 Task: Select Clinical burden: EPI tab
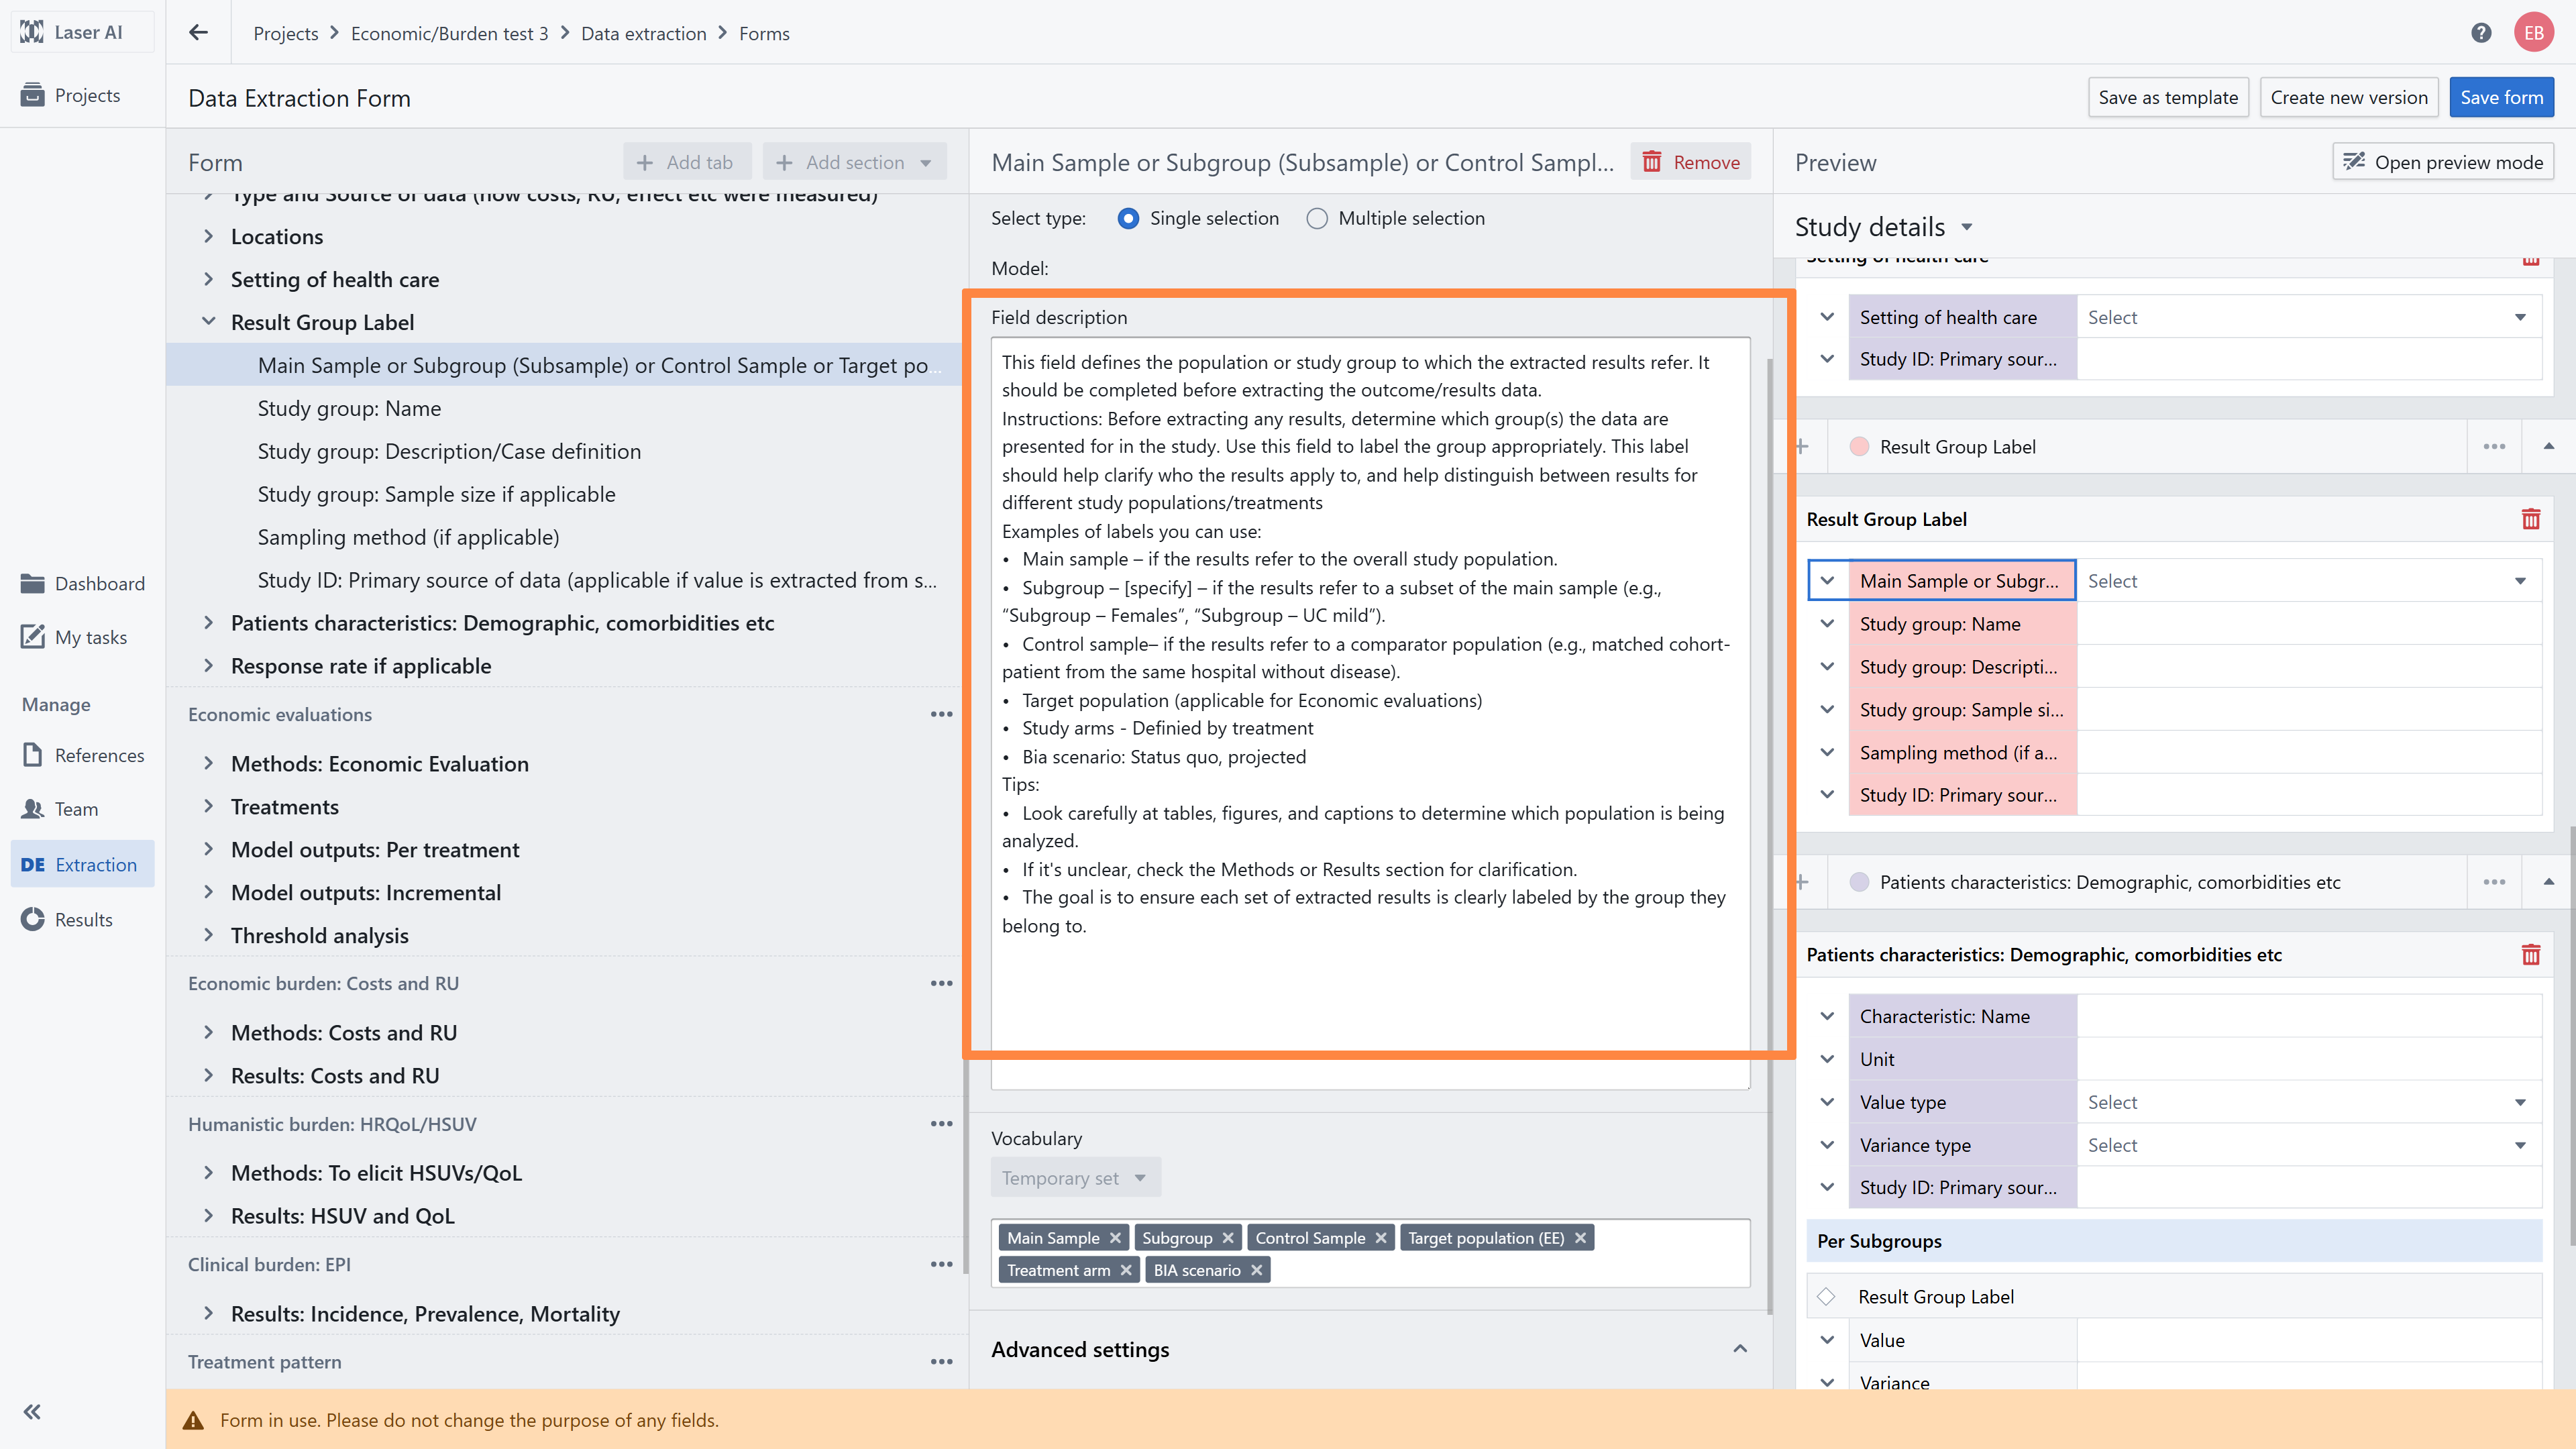[x=269, y=1264]
